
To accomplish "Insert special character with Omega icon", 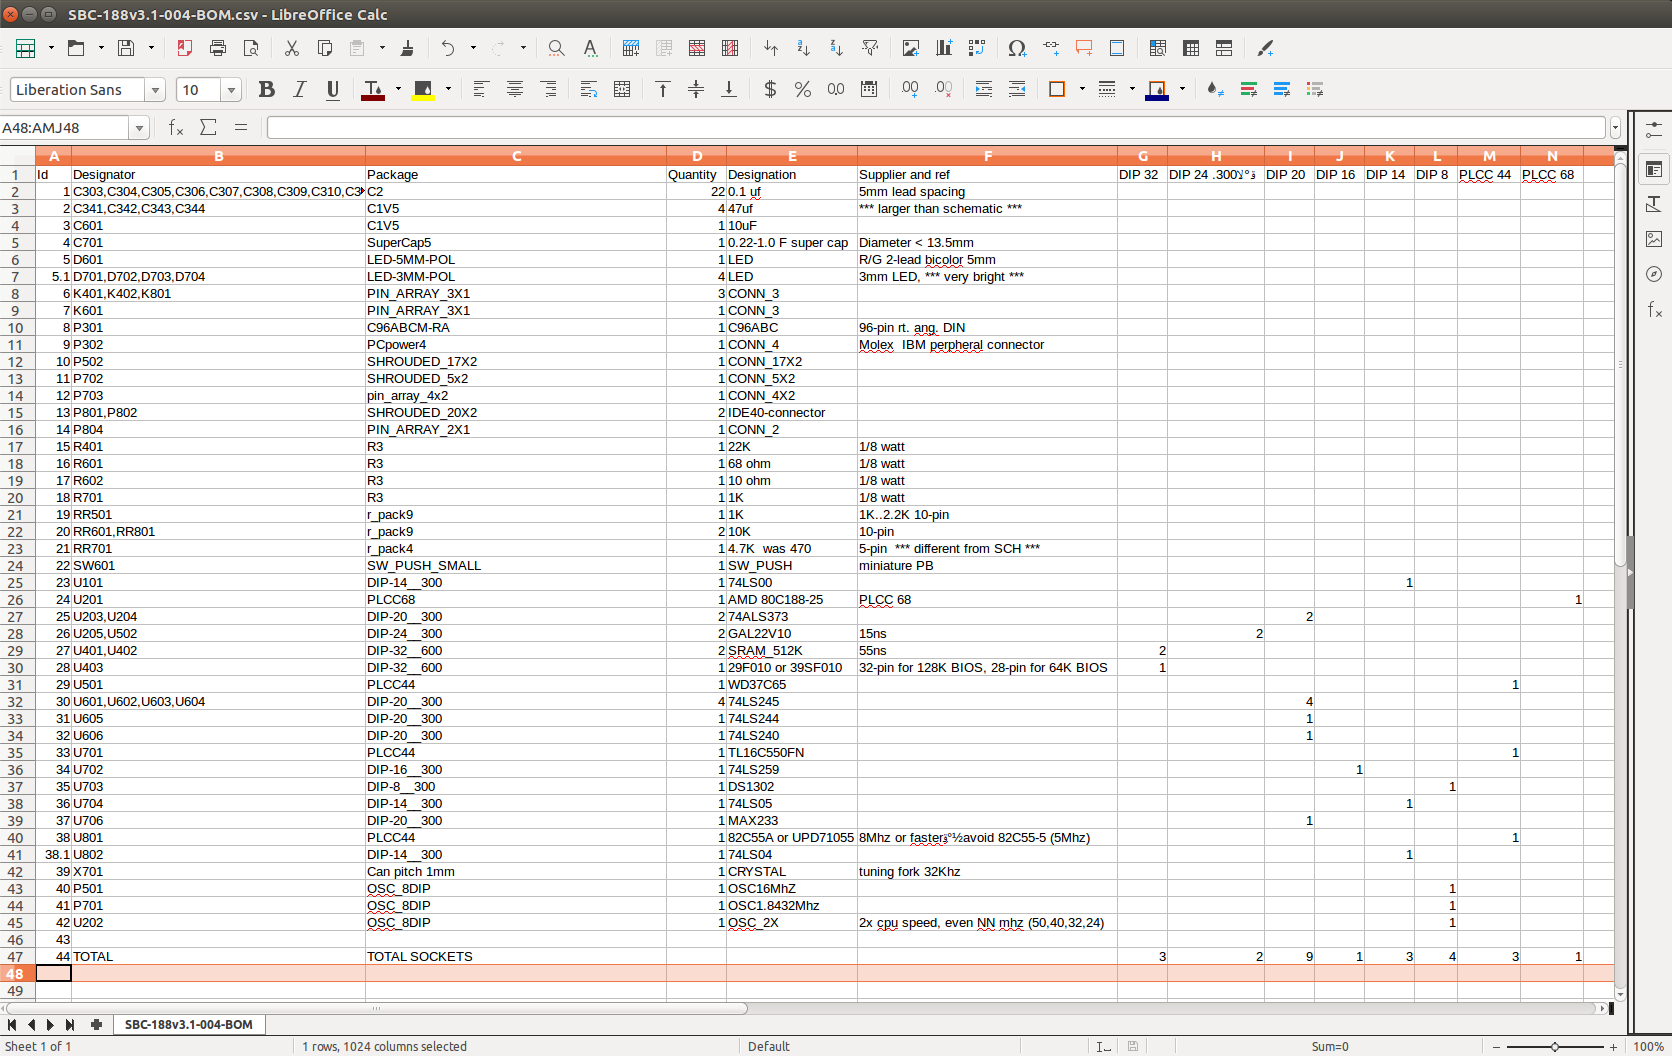I will click(x=1017, y=48).
